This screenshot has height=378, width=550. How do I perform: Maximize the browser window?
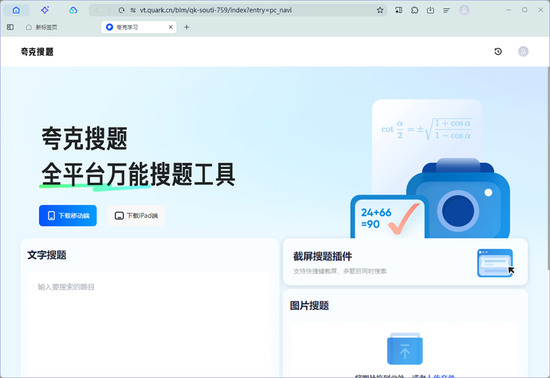[x=524, y=10]
